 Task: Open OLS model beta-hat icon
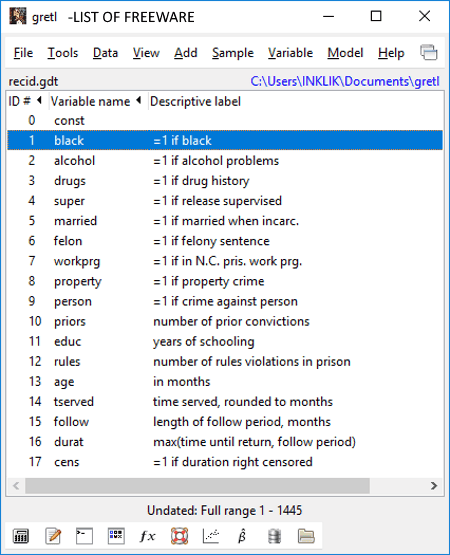click(242, 536)
